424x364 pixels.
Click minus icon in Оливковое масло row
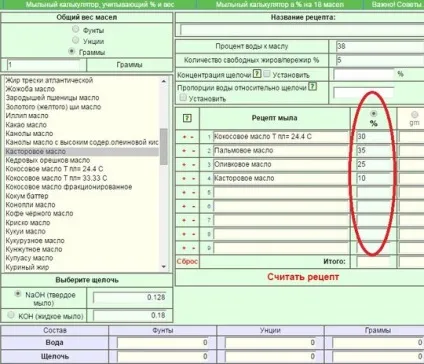point(193,165)
